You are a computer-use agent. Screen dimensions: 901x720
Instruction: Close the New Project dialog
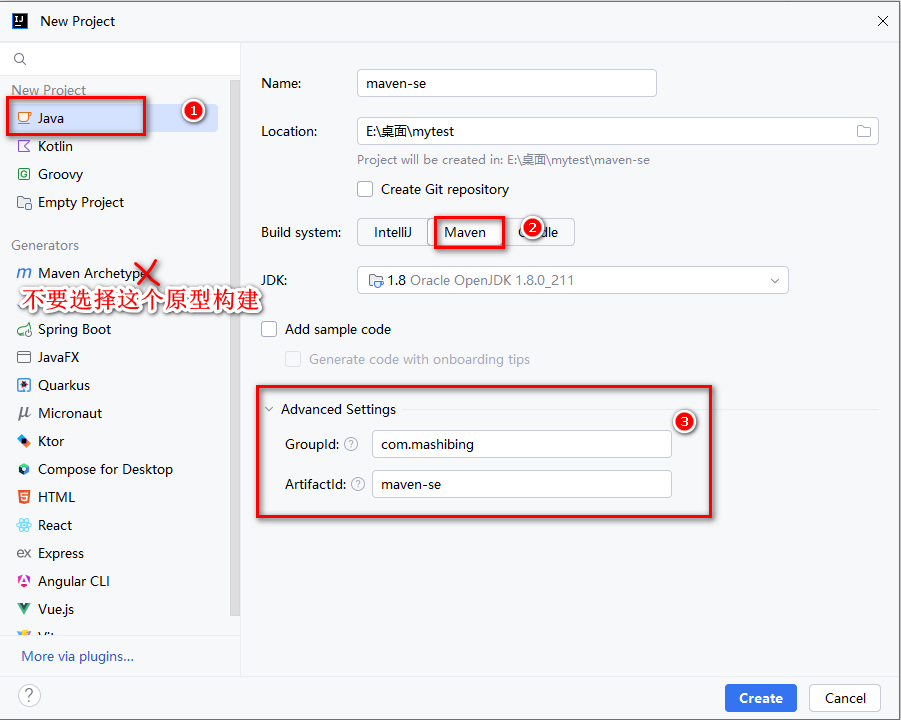click(x=883, y=21)
